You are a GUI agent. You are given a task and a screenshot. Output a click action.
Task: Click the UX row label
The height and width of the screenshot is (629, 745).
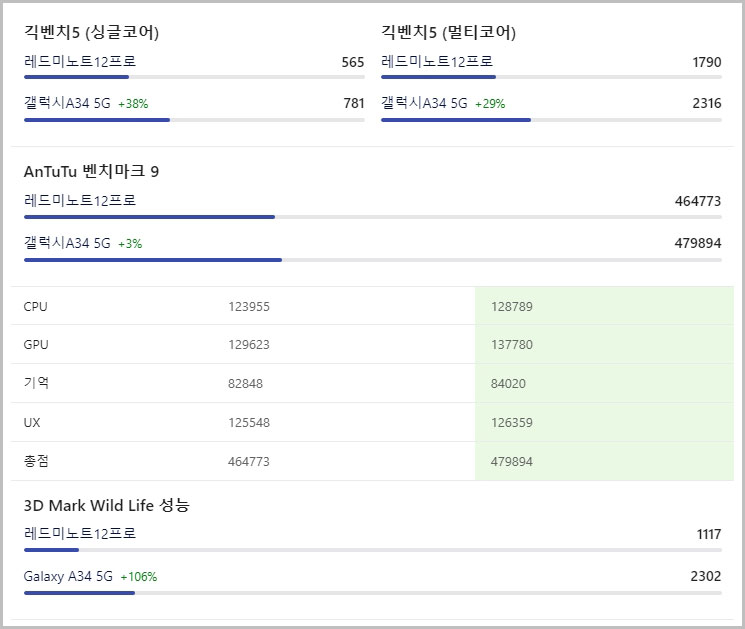pyautogui.click(x=32, y=423)
